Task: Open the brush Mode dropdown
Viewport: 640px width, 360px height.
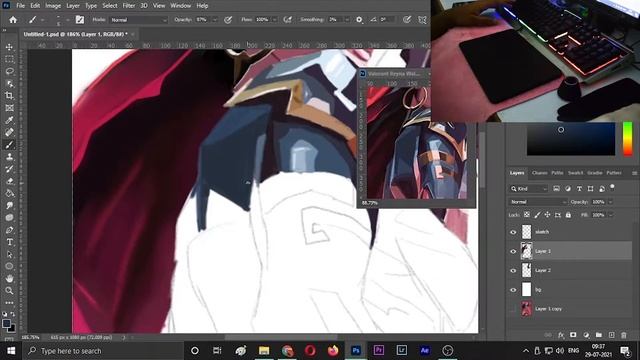Action: click(x=139, y=20)
